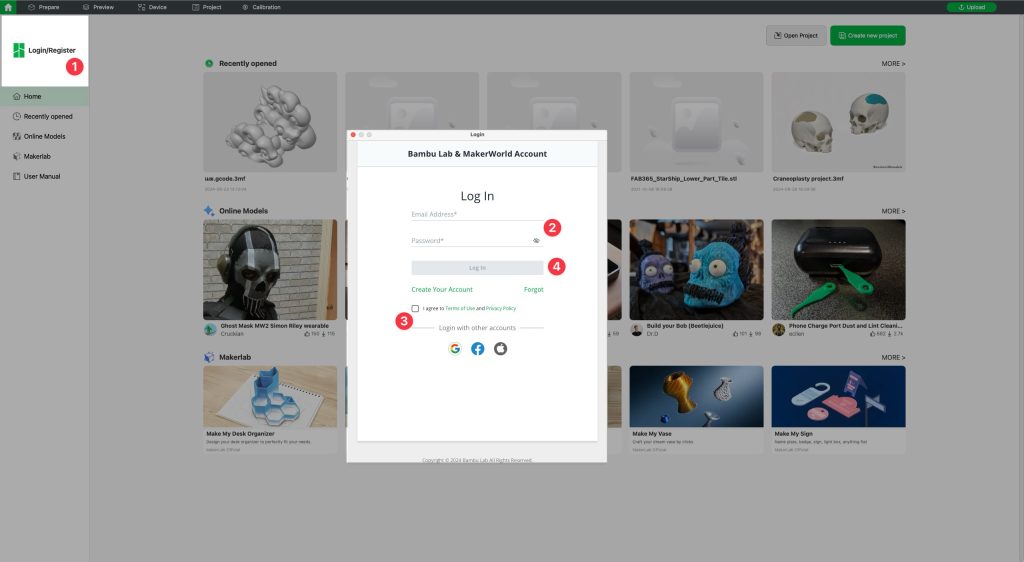The width and height of the screenshot is (1024, 562).
Task: Open Makerlab from the sidebar
Action: point(38,156)
